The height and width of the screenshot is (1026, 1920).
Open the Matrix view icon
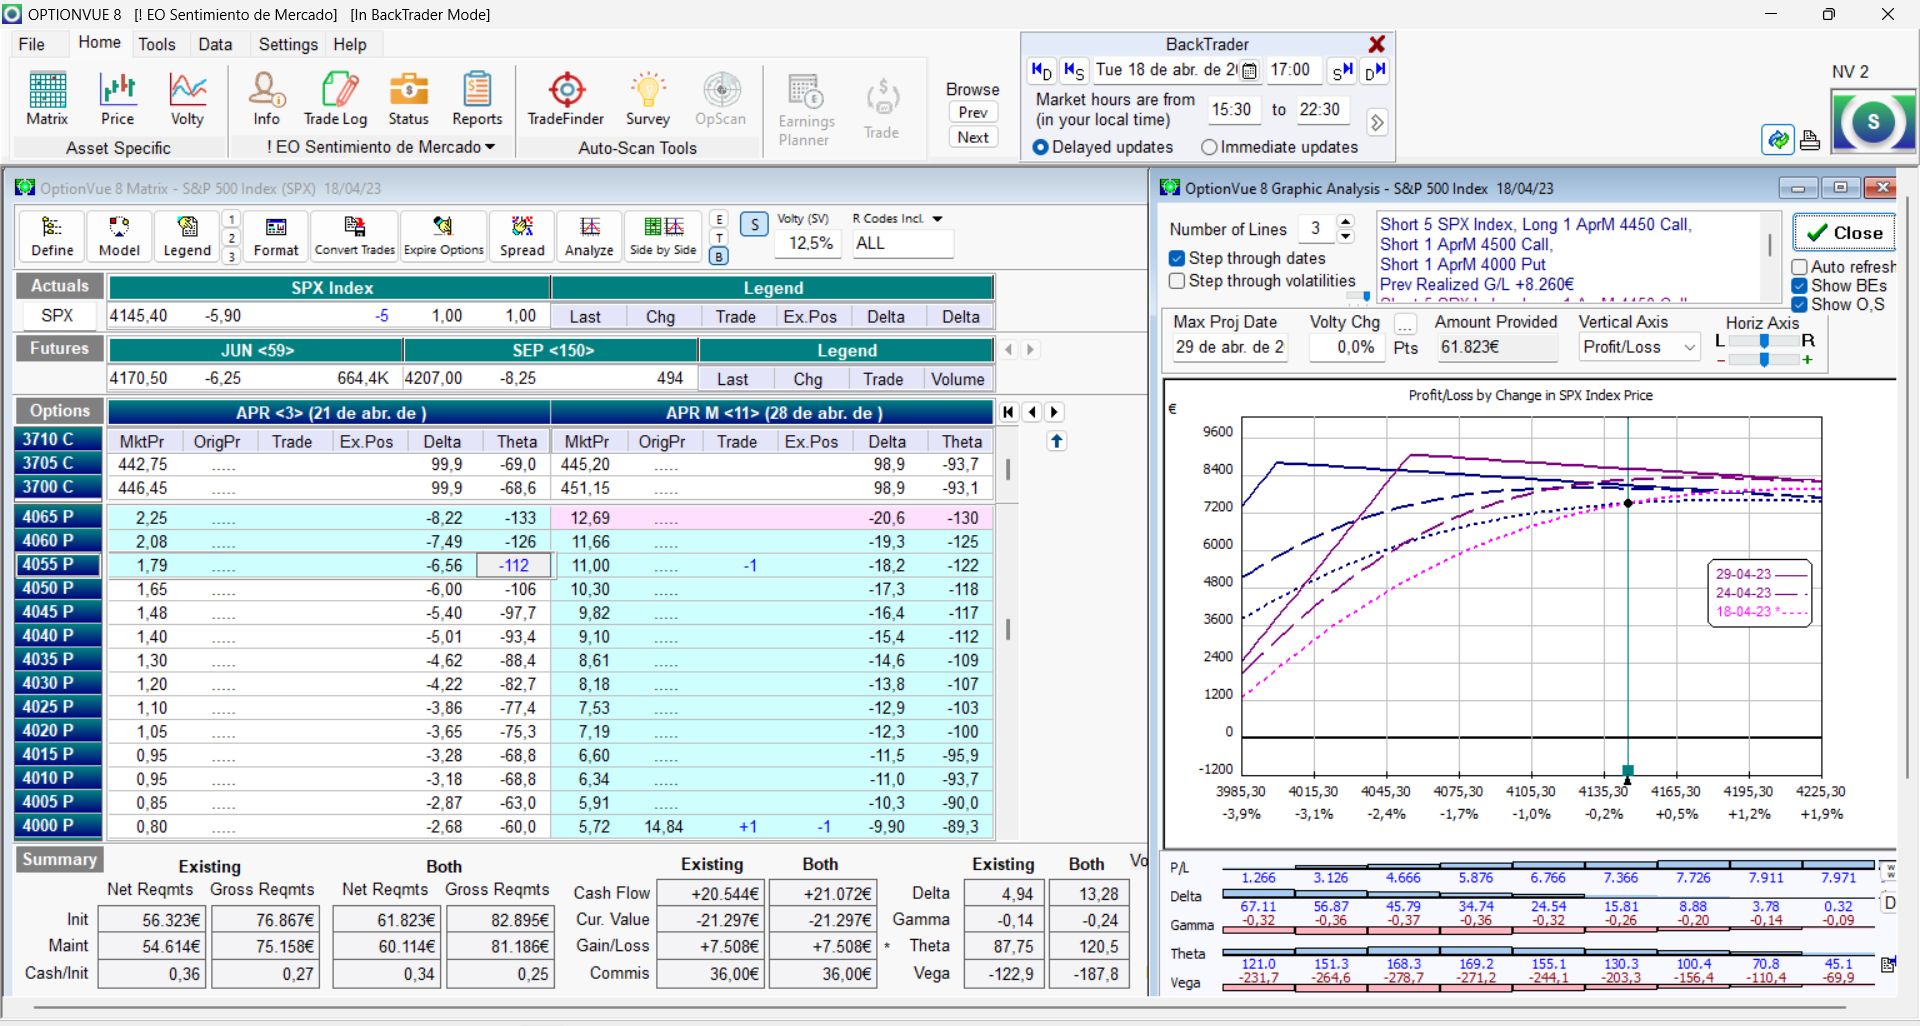pyautogui.click(x=47, y=98)
